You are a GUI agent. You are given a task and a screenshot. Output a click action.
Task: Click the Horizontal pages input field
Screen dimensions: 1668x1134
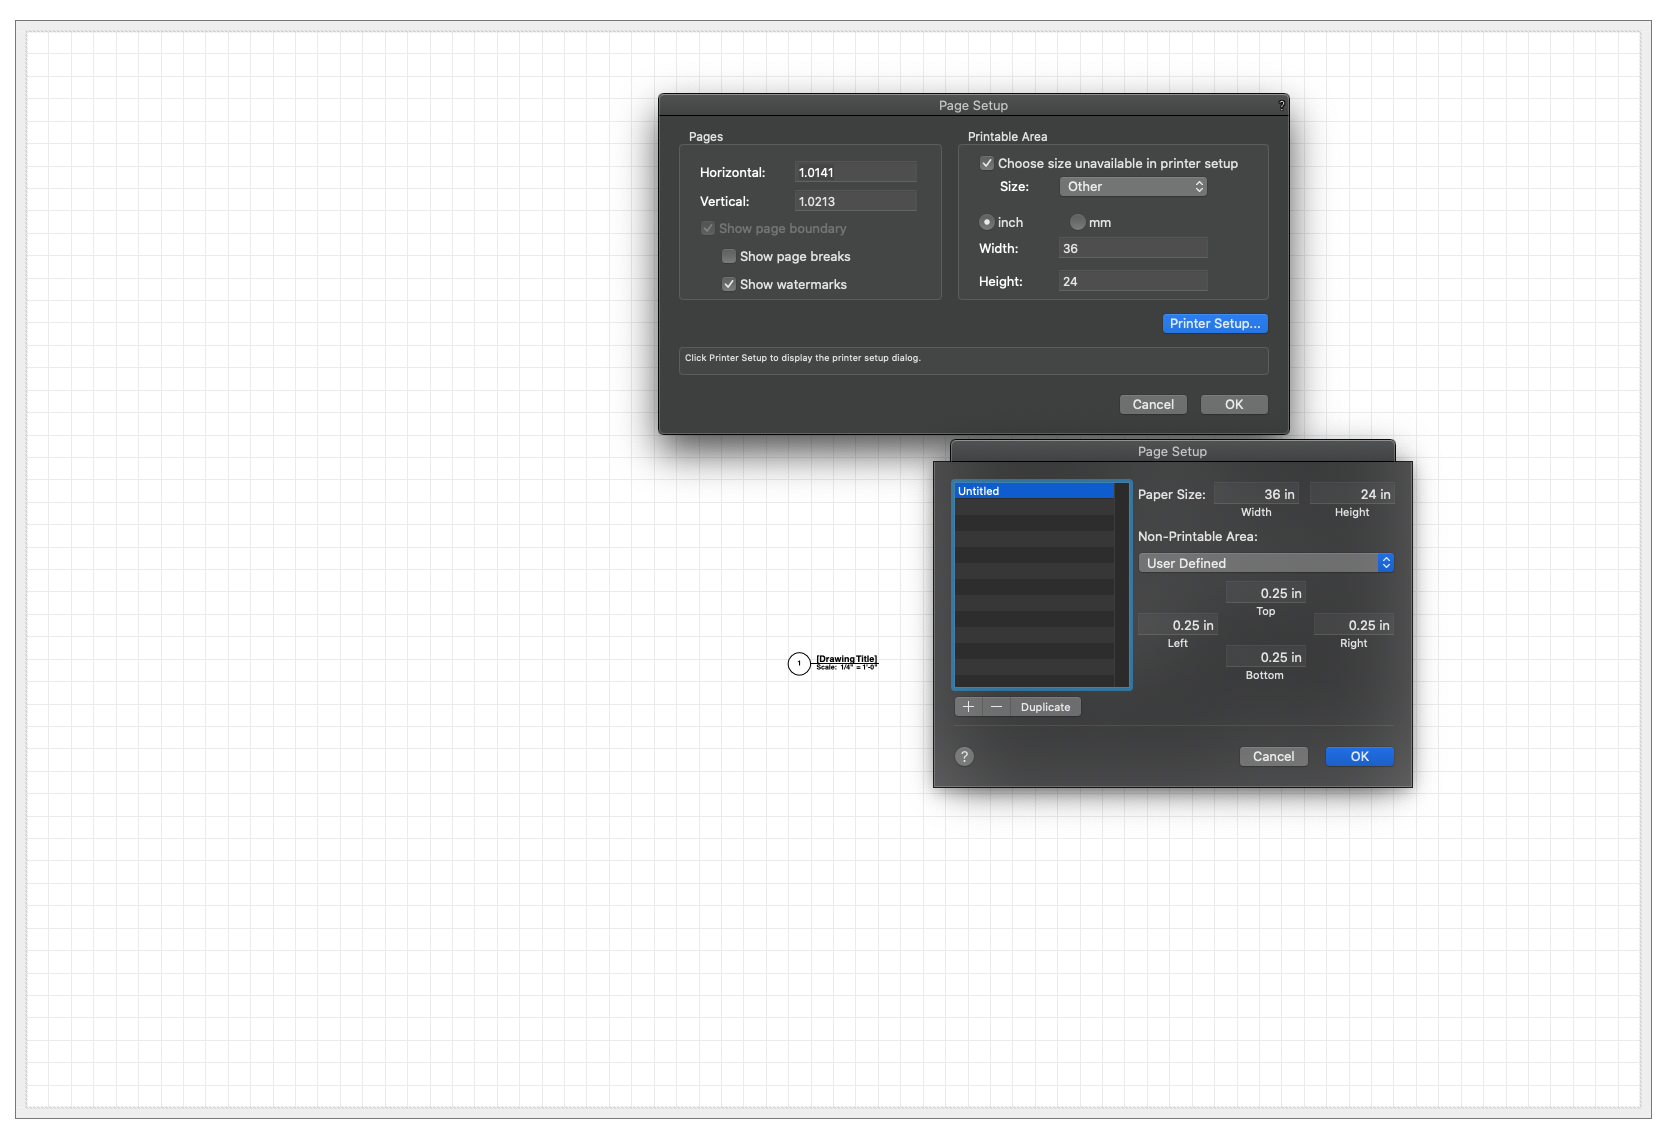[x=854, y=171]
